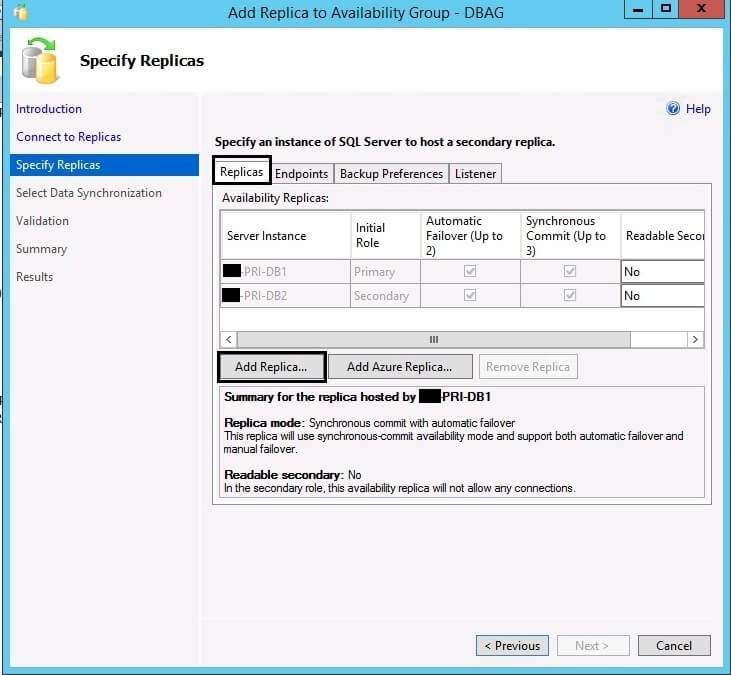This screenshot has width=731, height=675.
Task: Click the Help question mark icon
Action: click(673, 109)
